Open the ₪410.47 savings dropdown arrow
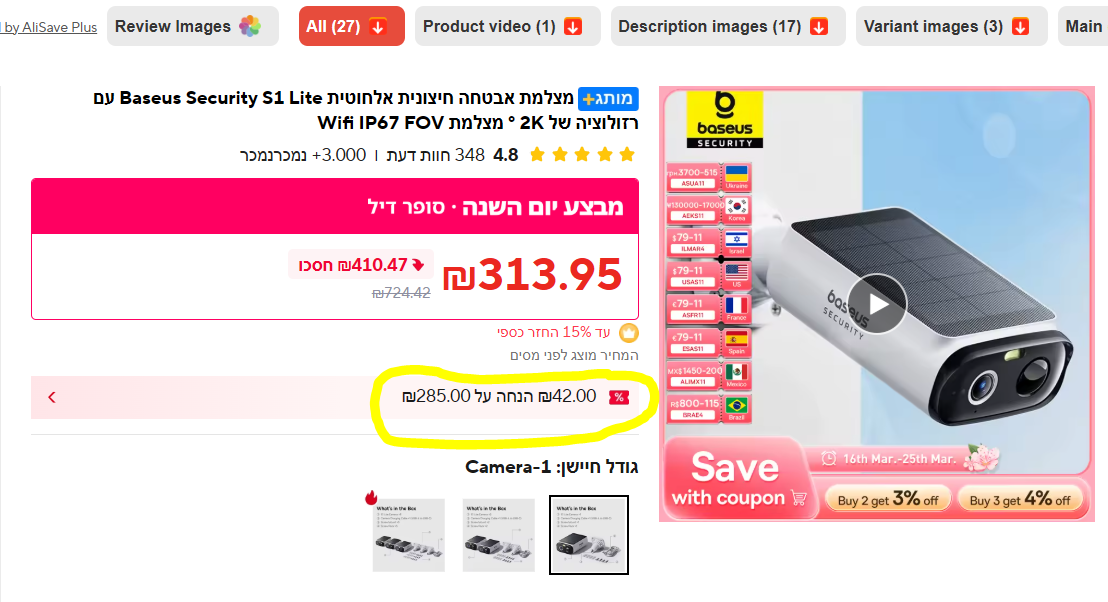The height and width of the screenshot is (602, 1108). click(418, 265)
